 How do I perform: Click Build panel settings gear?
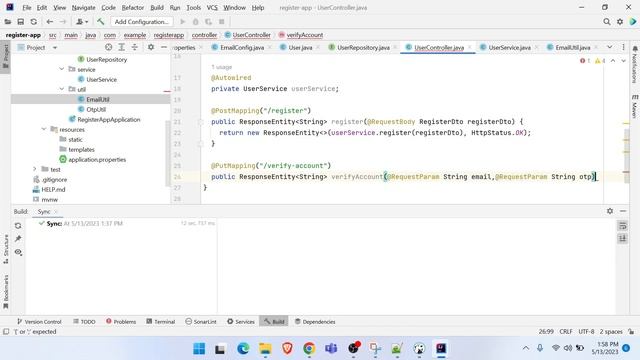(609, 211)
